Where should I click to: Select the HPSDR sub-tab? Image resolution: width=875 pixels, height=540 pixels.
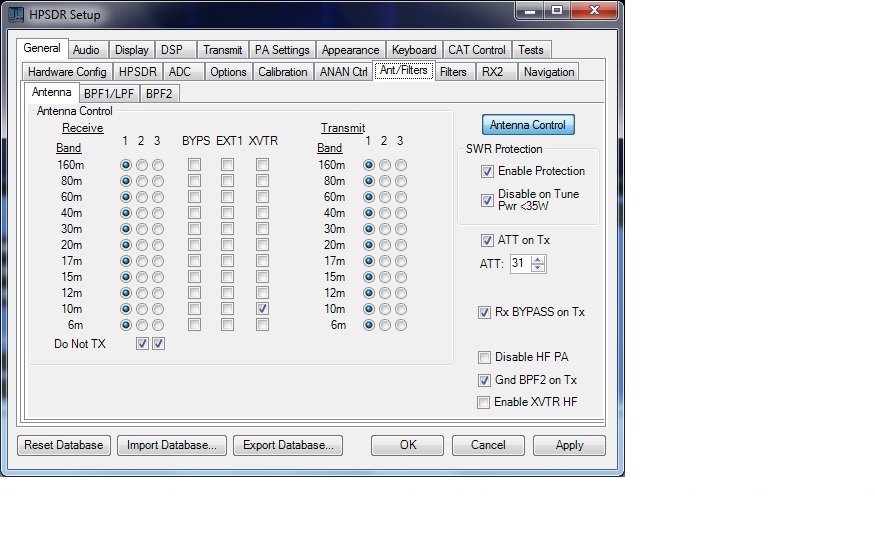[x=138, y=72]
